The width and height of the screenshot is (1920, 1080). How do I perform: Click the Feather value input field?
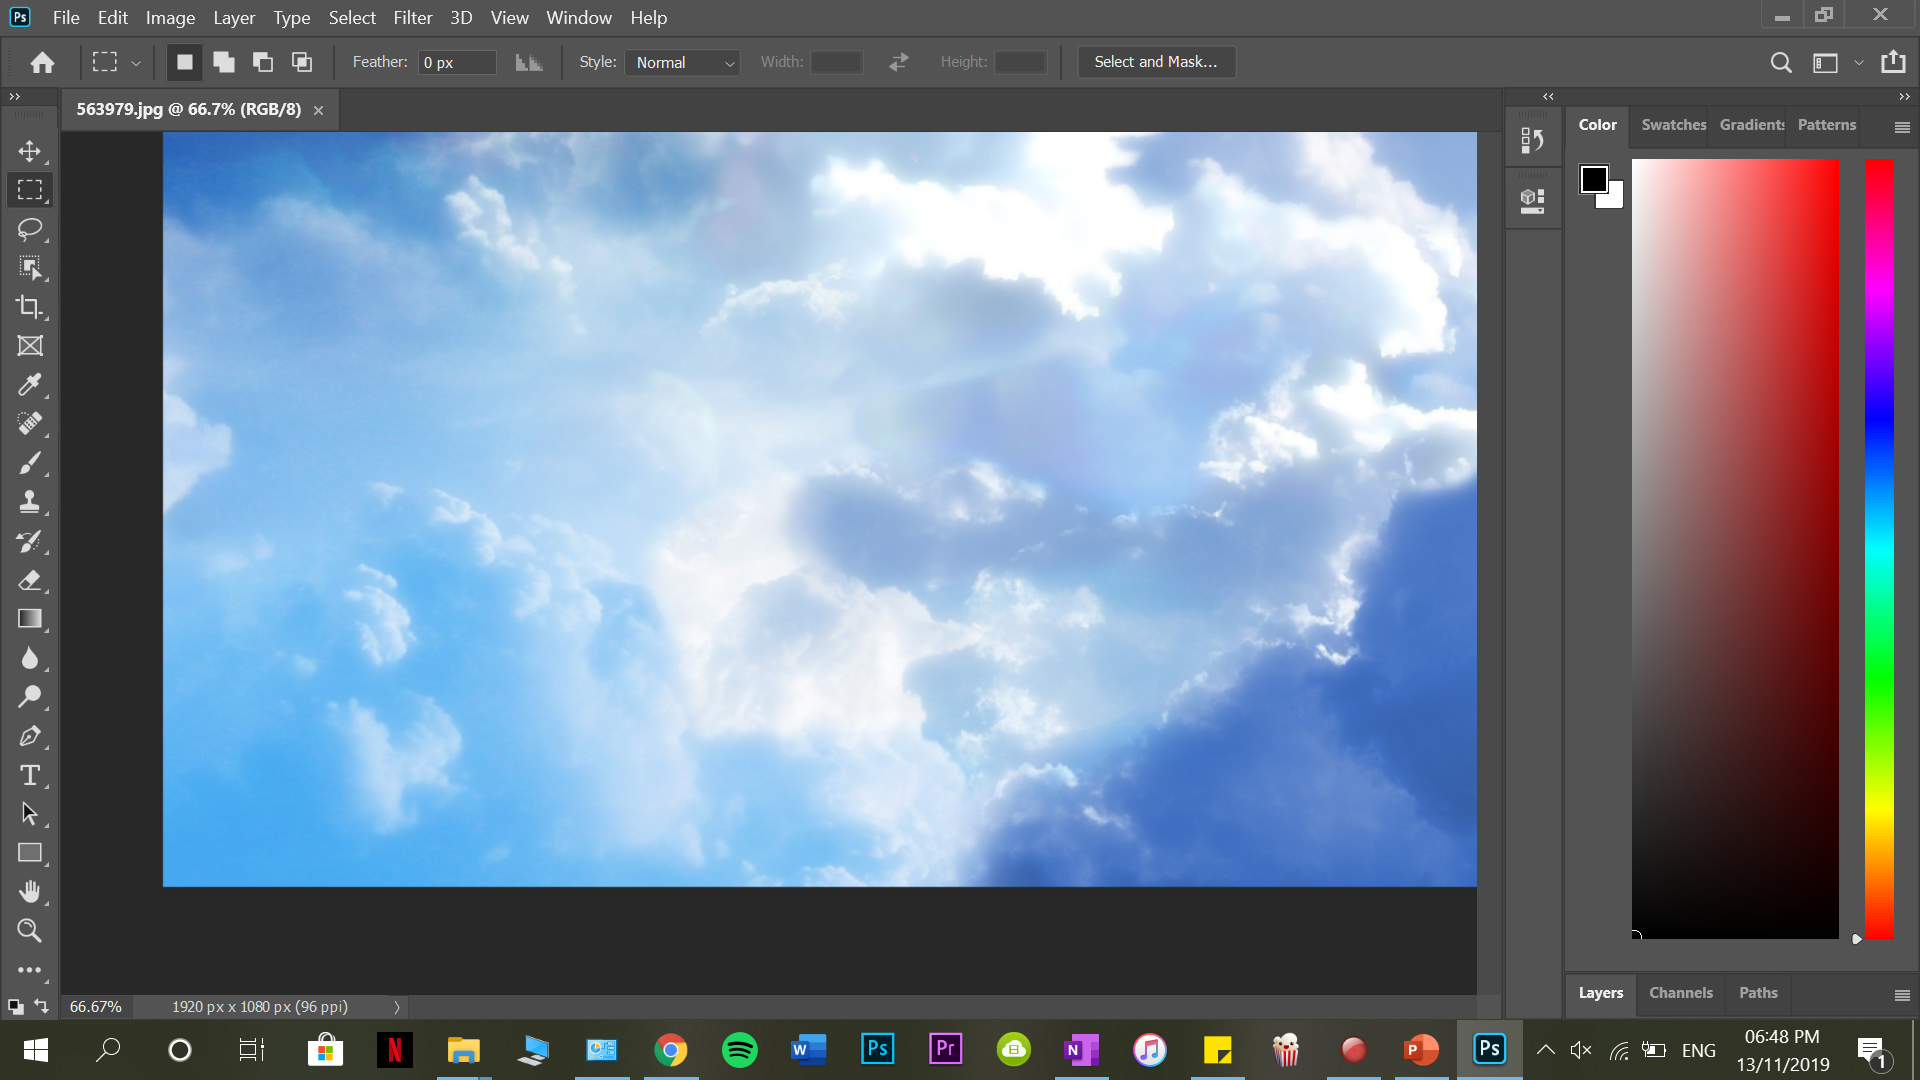coord(456,61)
